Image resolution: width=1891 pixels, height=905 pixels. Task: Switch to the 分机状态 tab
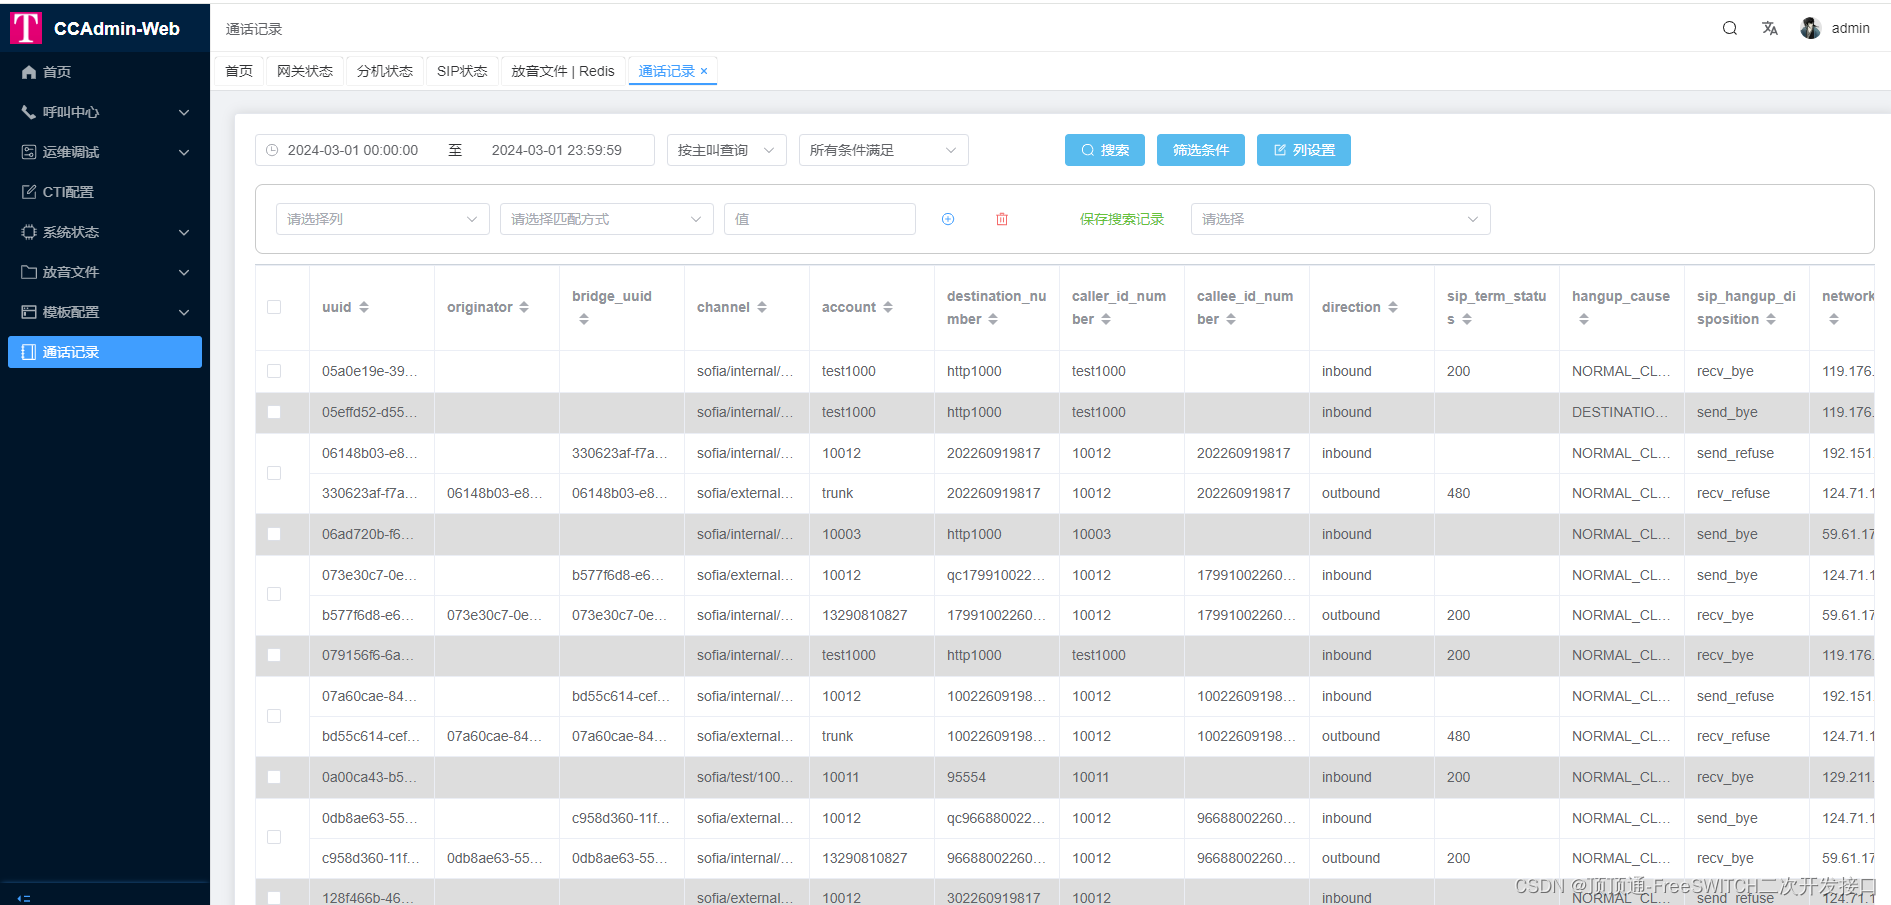385,71
